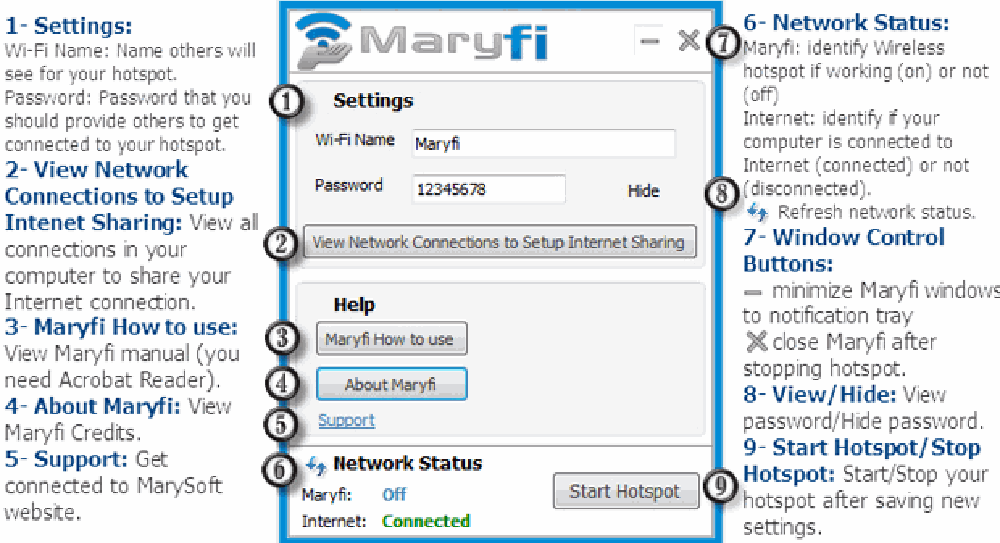
Task: Click '3- Maryfi How to use:' description heading
Action: click(121, 327)
